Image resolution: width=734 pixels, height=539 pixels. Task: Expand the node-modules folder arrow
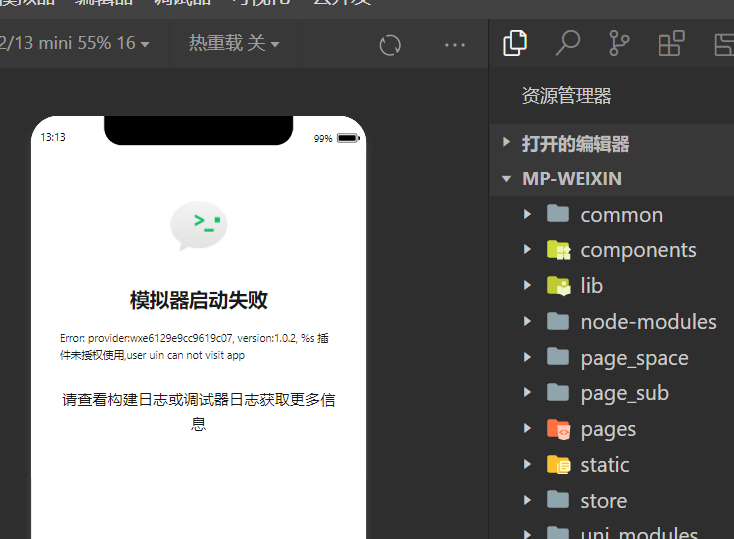(x=528, y=321)
